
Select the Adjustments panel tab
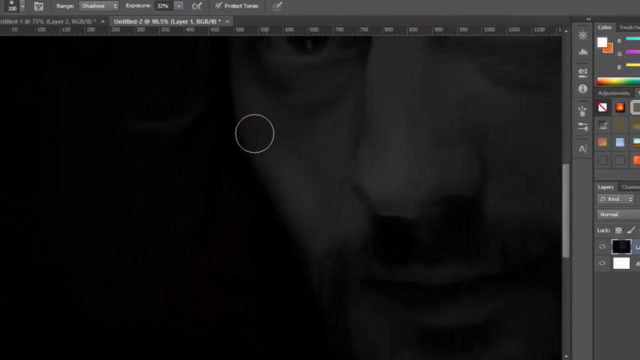tap(613, 93)
